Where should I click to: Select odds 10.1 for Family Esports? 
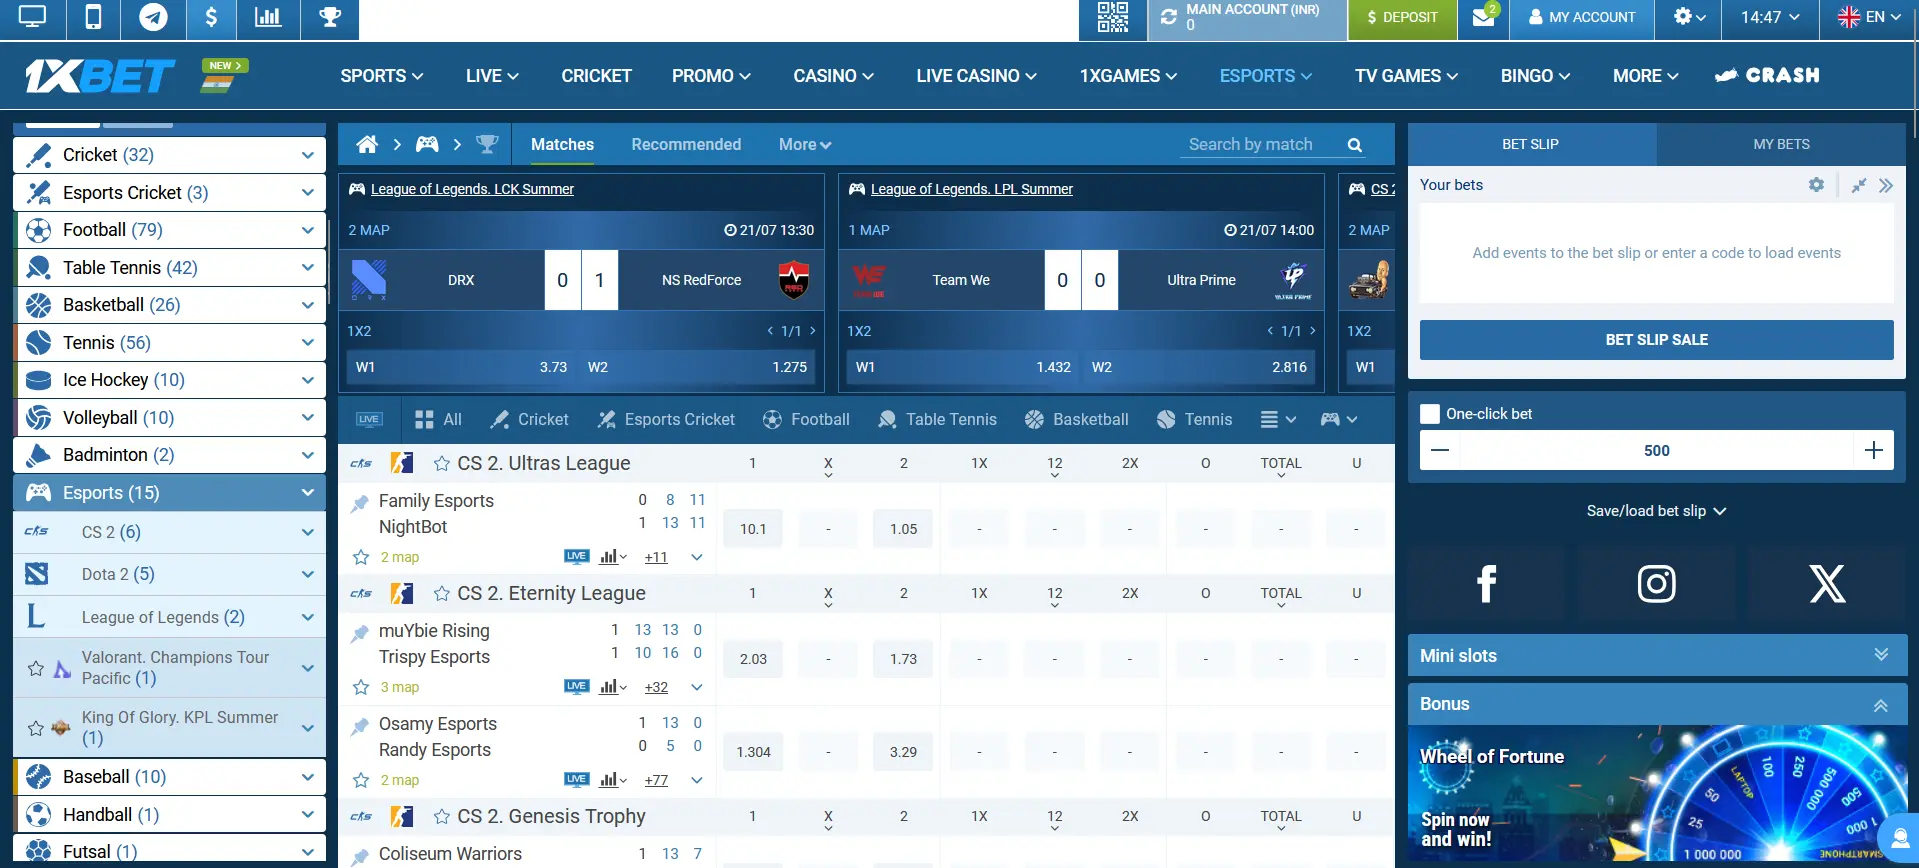753,529
